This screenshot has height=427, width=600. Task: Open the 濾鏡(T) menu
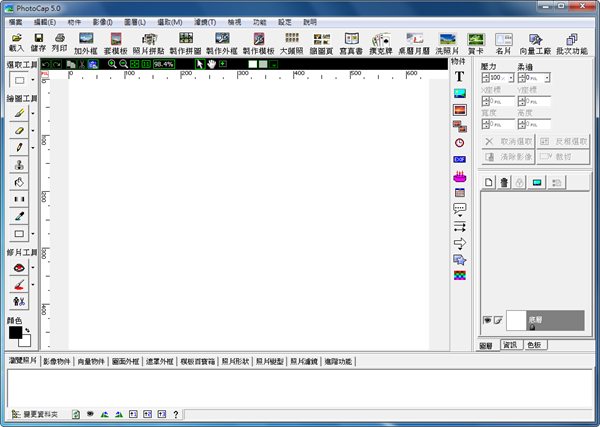coord(205,22)
